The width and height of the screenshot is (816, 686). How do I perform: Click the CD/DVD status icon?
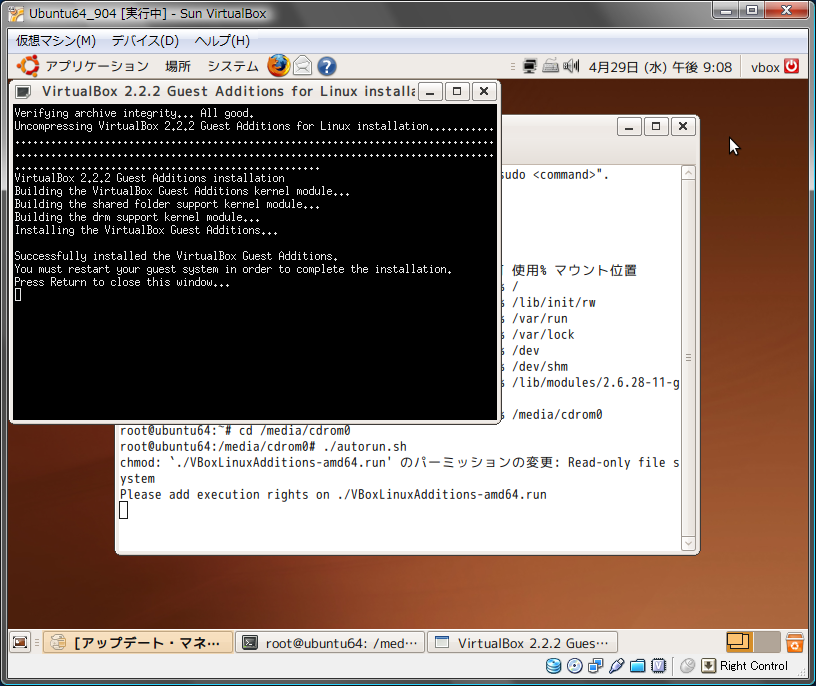coord(575,666)
